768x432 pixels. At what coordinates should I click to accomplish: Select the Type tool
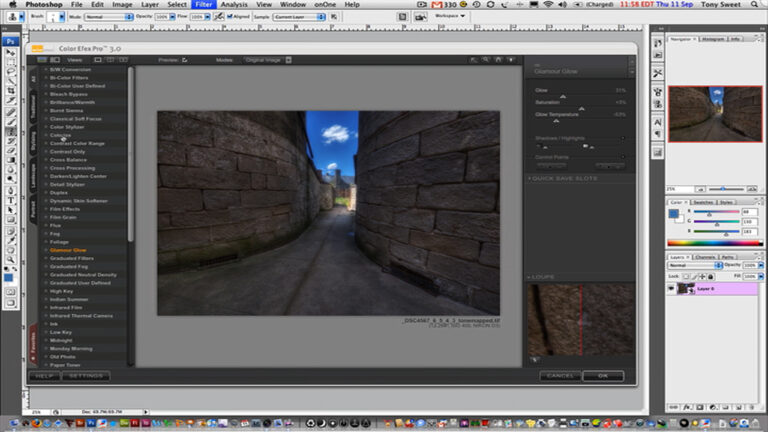(x=11, y=199)
